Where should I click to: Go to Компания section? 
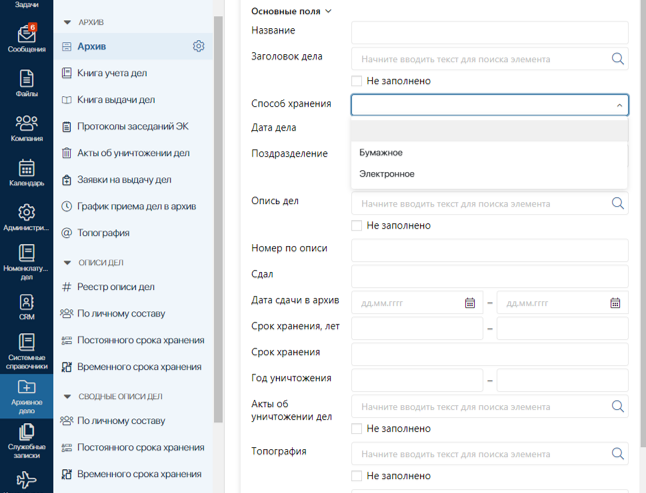click(x=26, y=128)
